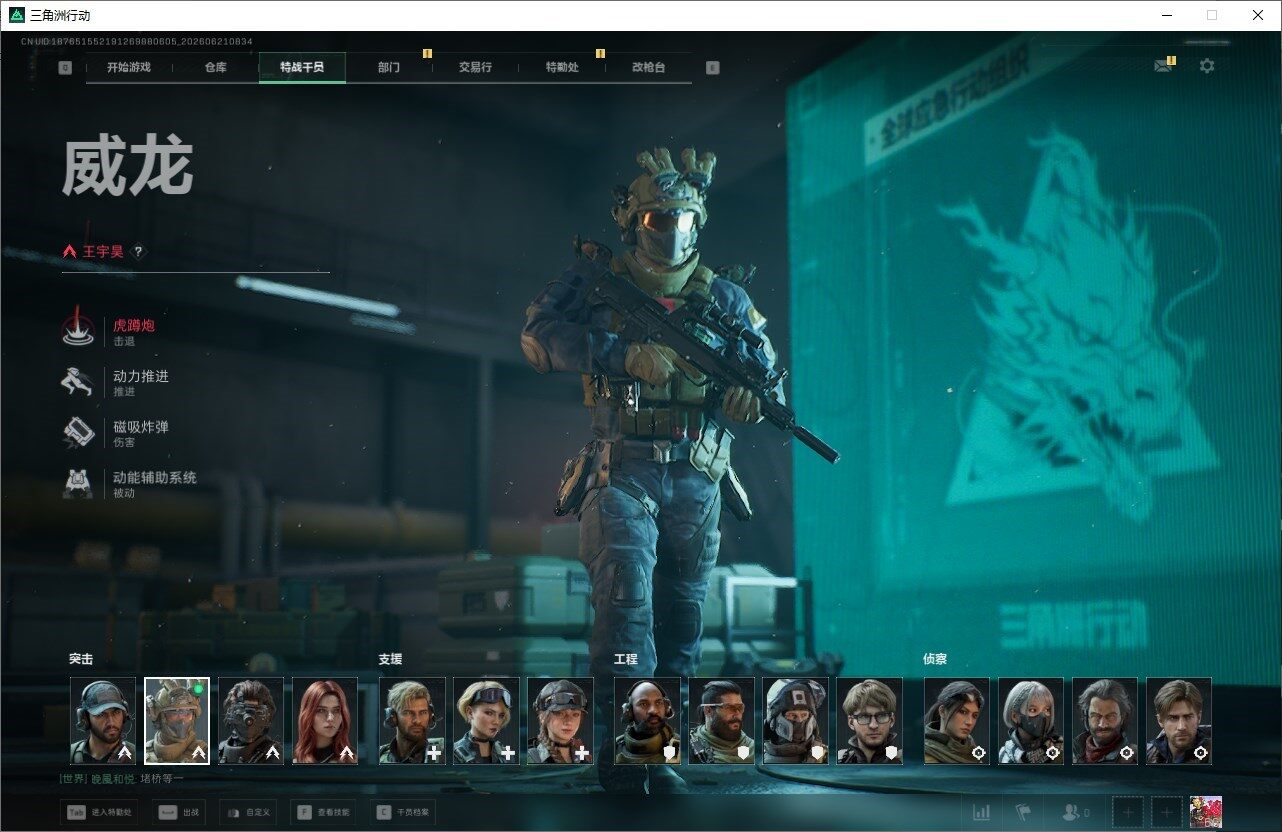Click the 支援 class label
Screen dimensions: 1282x832
click(x=390, y=659)
